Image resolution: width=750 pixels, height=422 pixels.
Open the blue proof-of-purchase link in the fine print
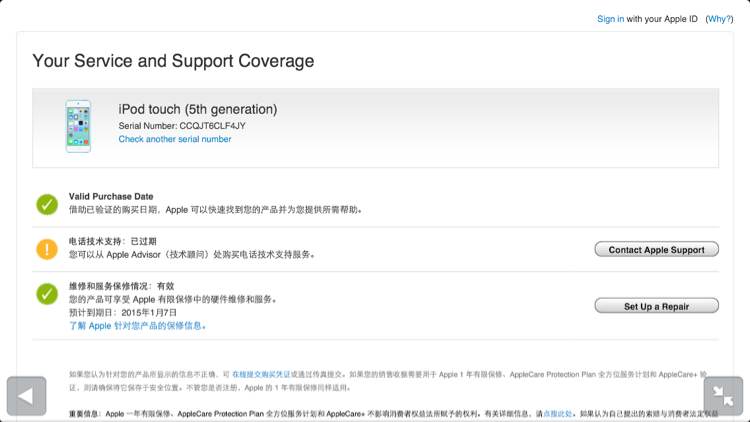click(261, 374)
